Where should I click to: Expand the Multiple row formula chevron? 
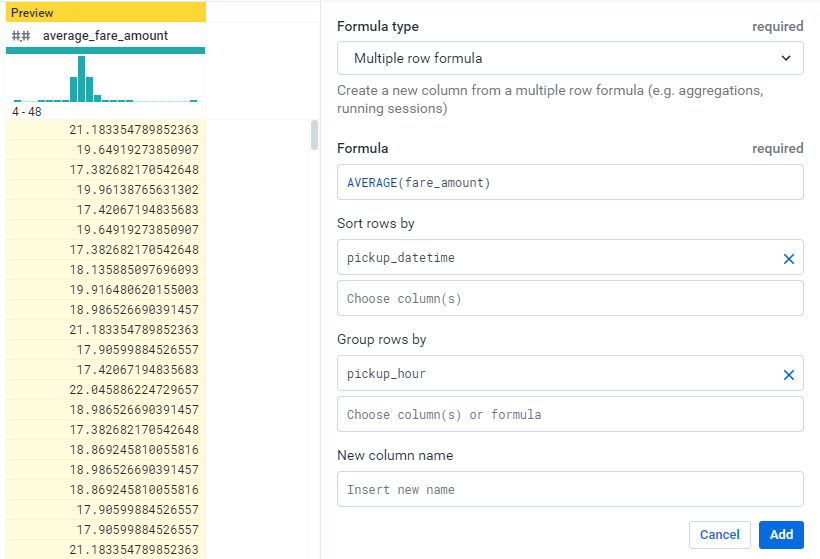point(785,58)
